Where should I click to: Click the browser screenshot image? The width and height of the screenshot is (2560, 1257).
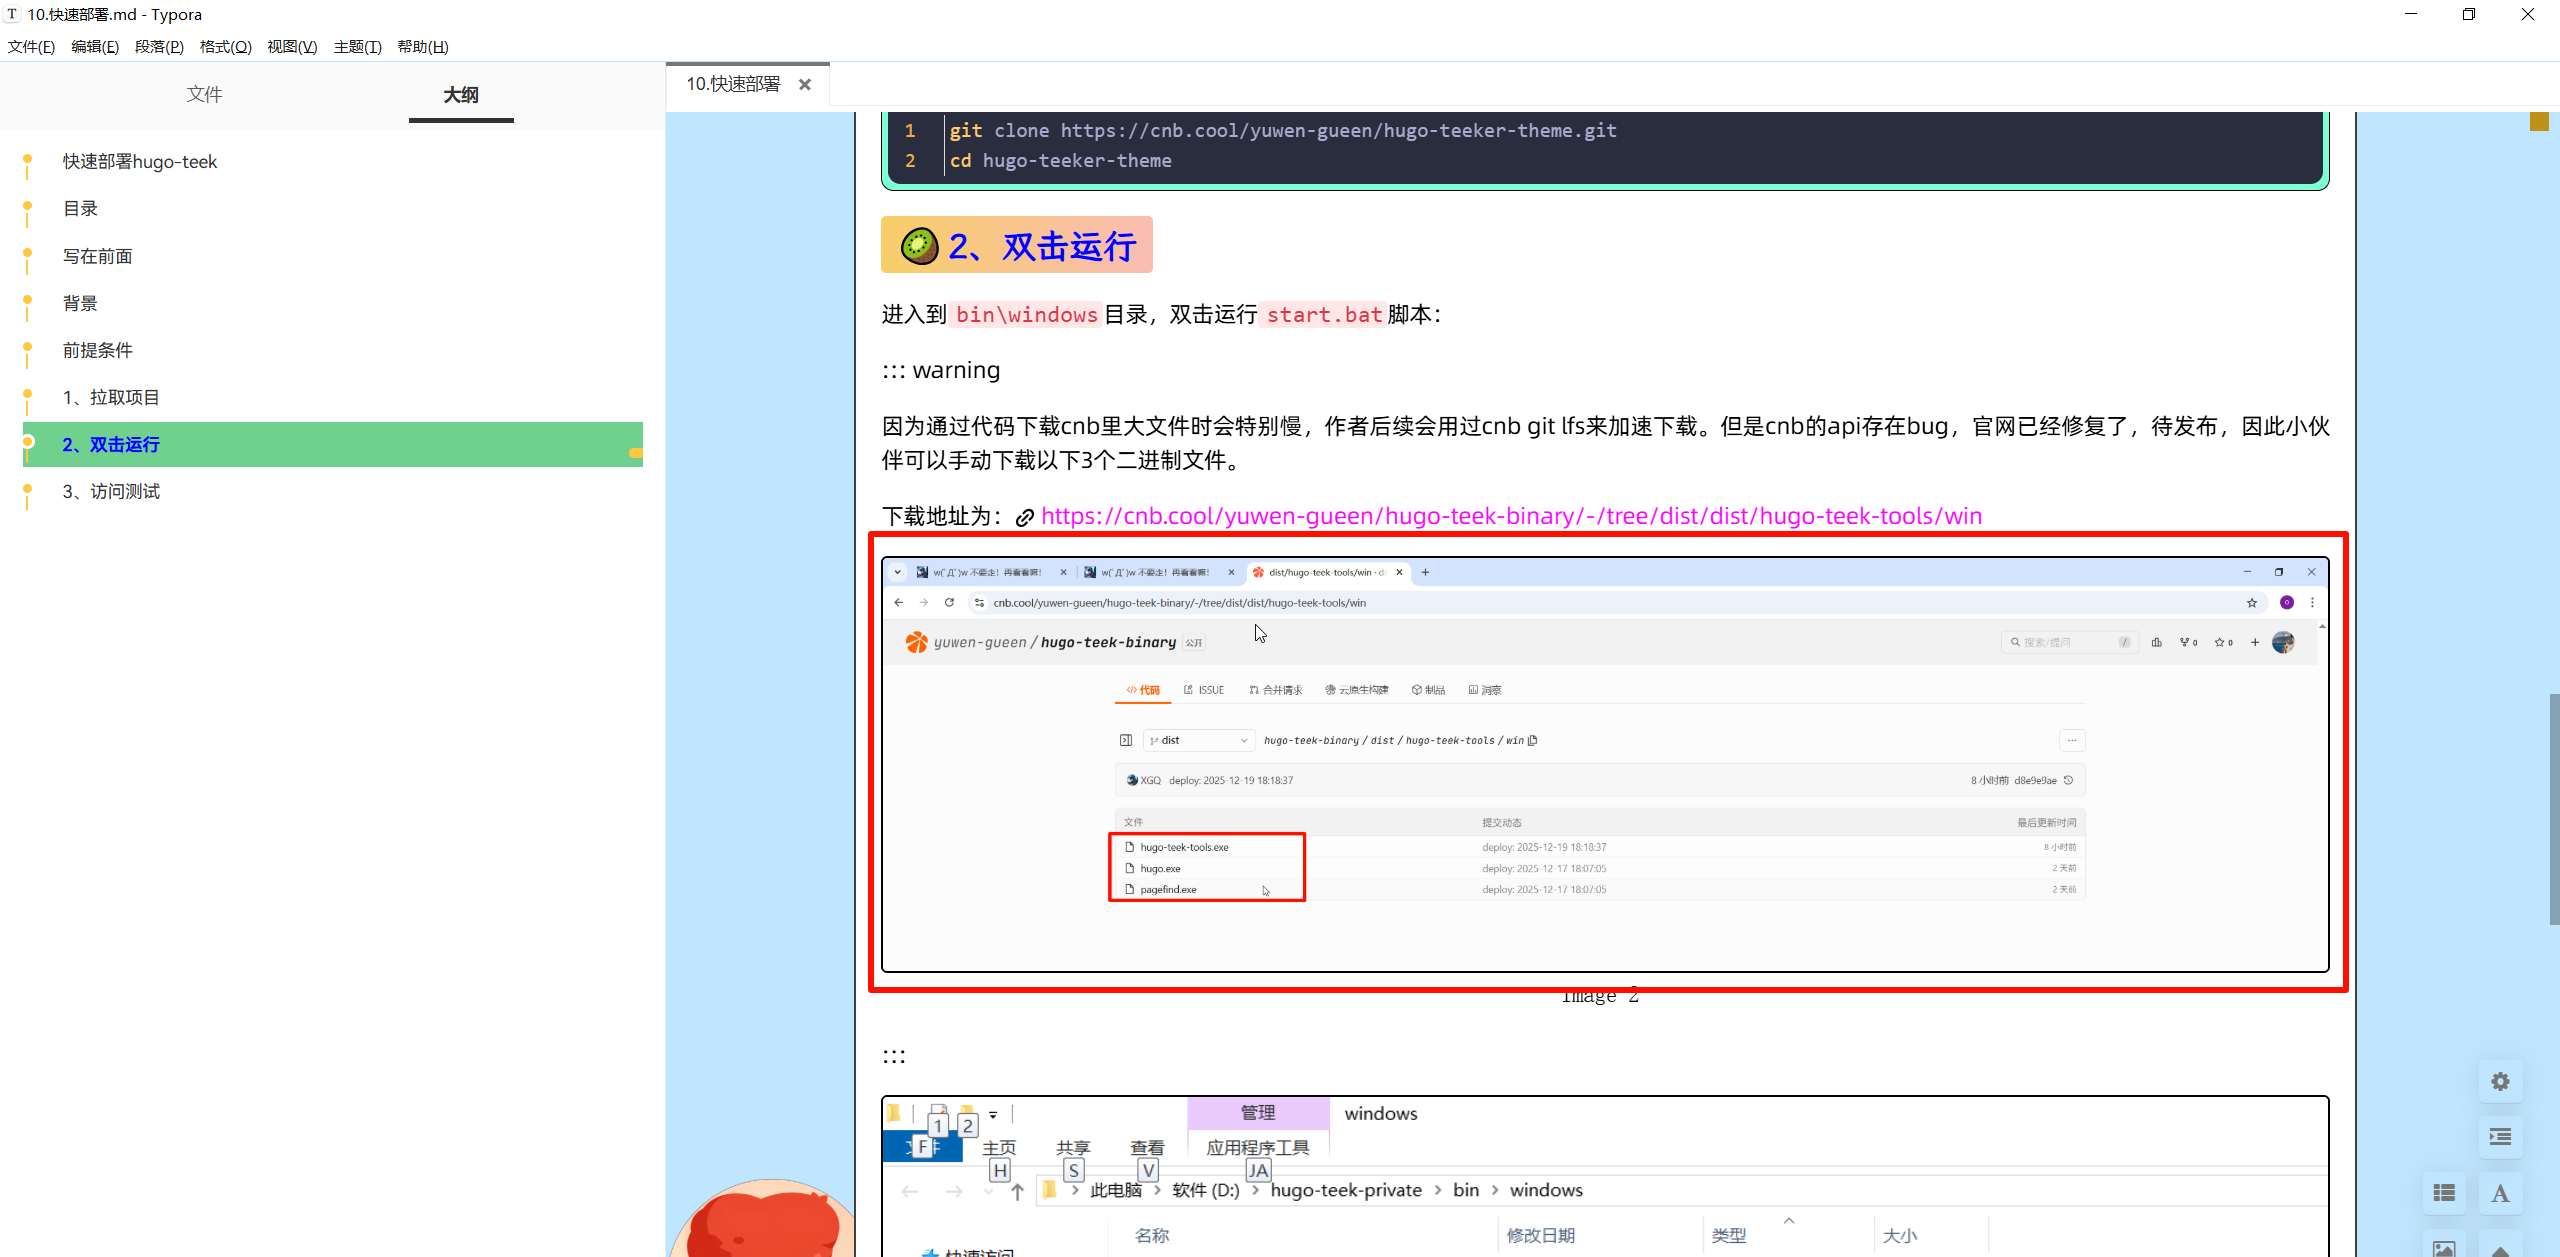tap(1604, 764)
